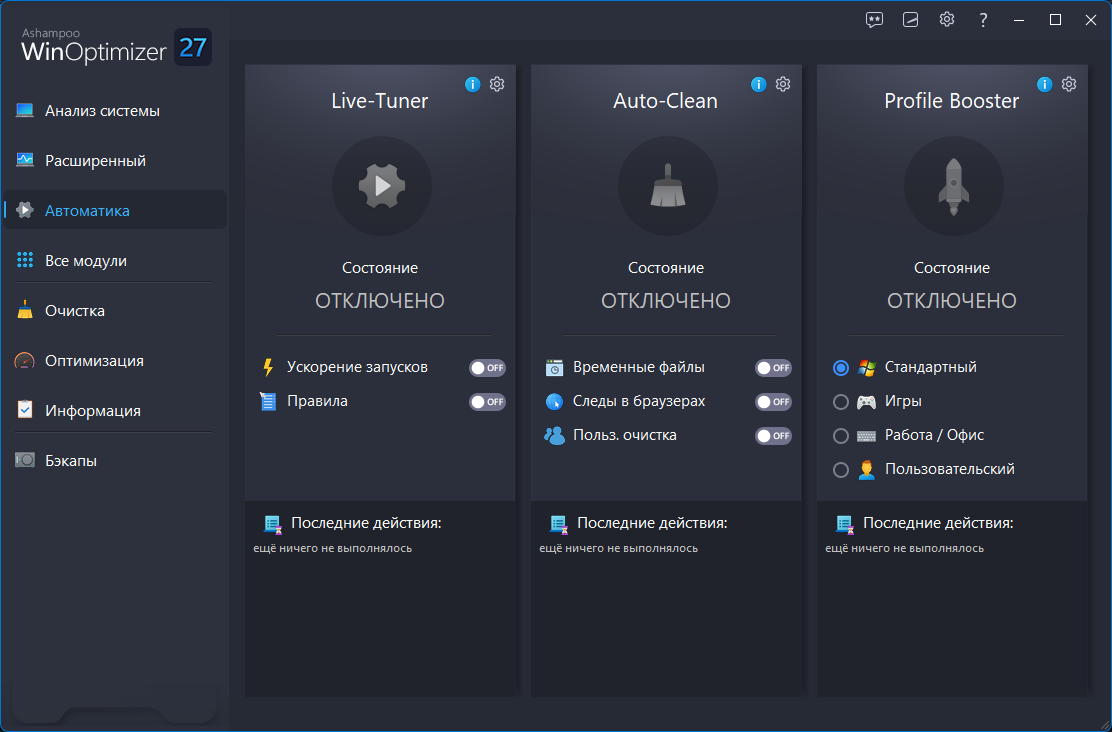This screenshot has width=1112, height=732.
Task: Click the Auto-Clean info icon
Action: coord(758,84)
